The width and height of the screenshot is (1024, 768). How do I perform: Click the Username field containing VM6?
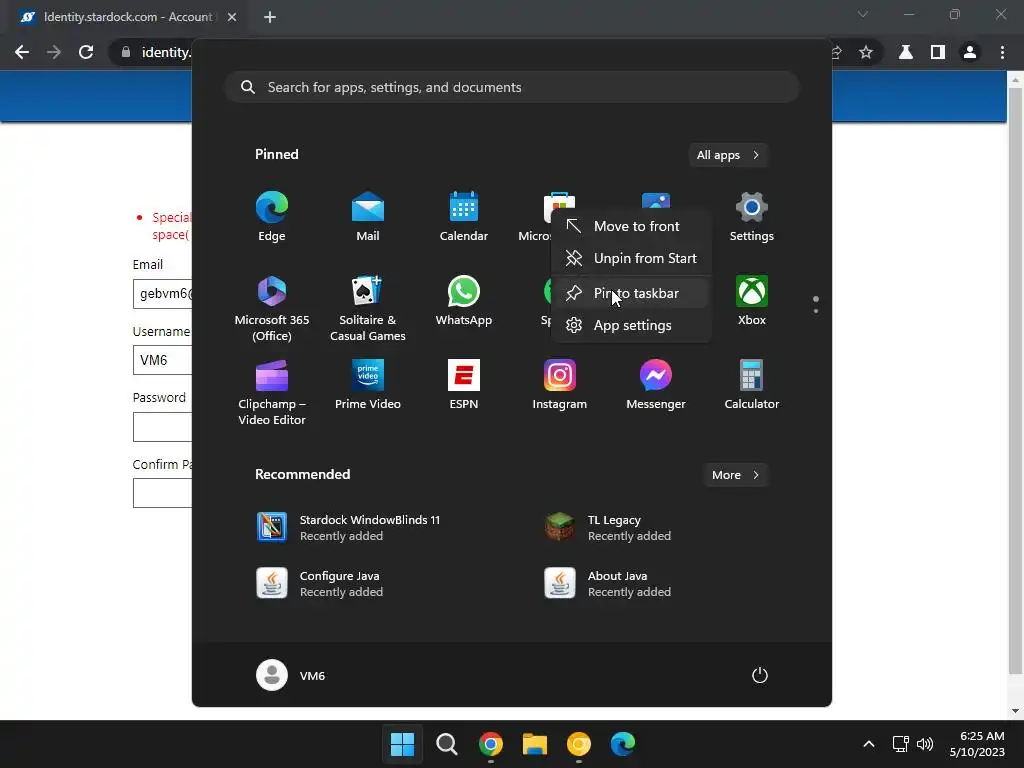point(163,360)
